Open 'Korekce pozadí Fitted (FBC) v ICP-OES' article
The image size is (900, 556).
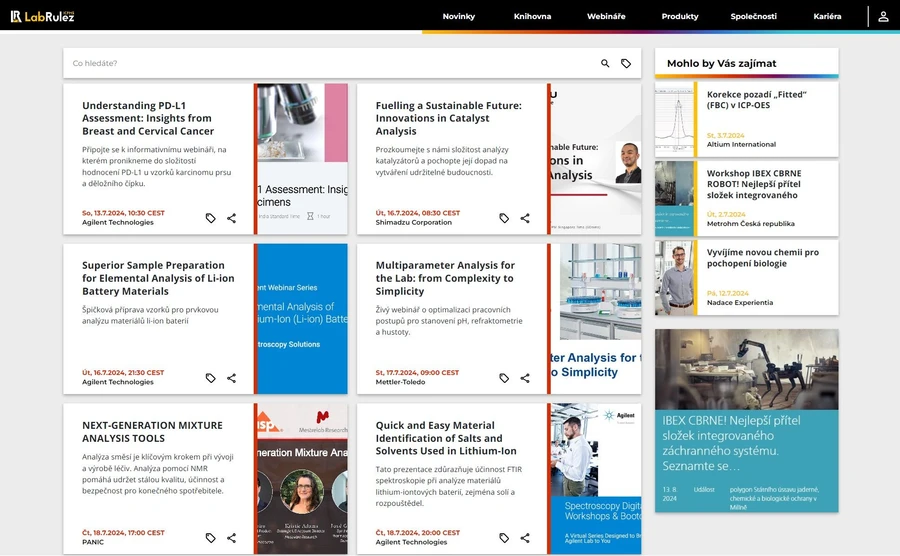coord(757,100)
